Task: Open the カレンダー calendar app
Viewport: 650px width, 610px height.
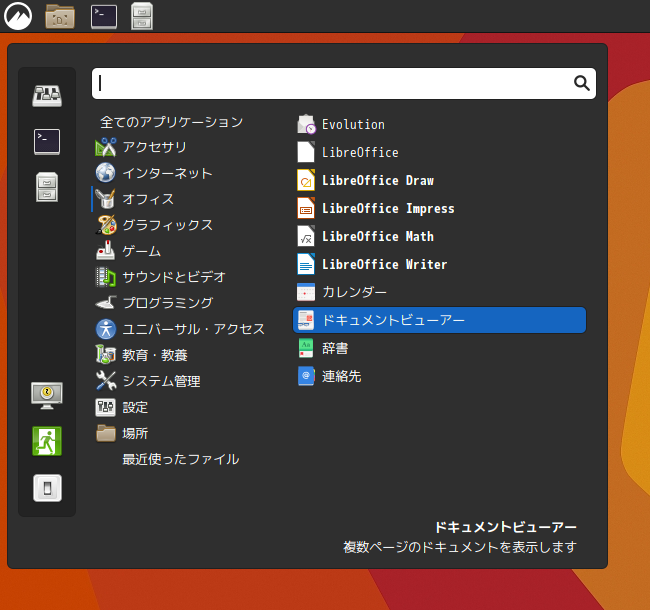Action: [x=439, y=292]
